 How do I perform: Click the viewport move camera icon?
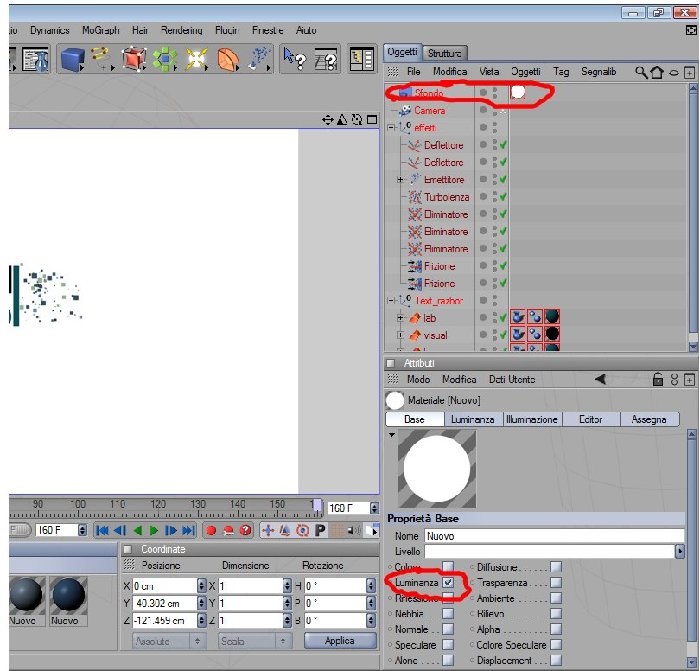click(x=328, y=120)
